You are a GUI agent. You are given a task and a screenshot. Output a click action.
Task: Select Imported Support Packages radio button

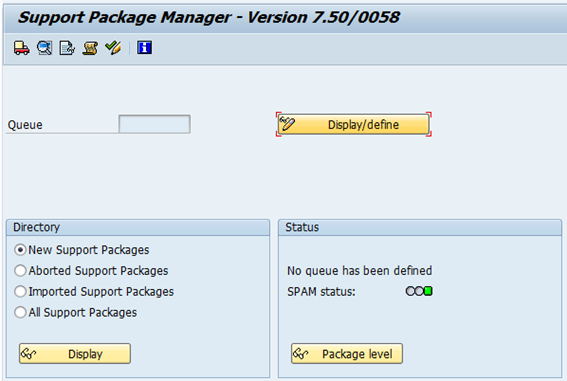[x=20, y=291]
